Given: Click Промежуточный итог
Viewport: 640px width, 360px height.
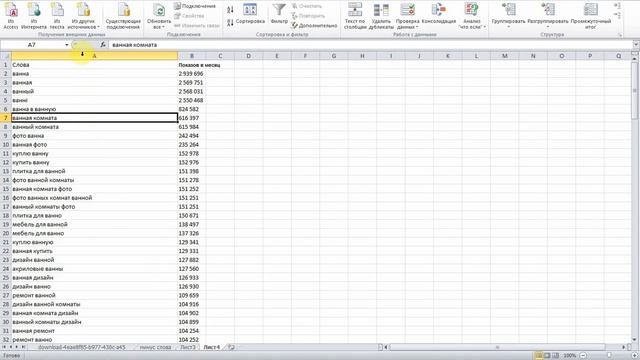Looking at the screenshot, I should 591,16.
